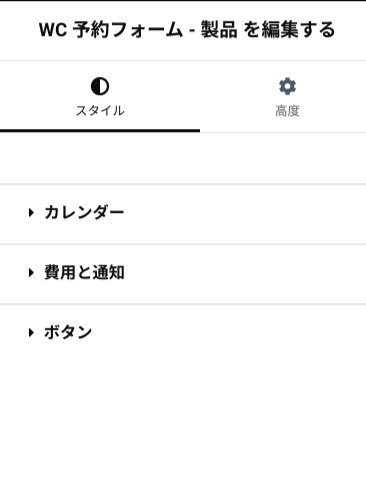The image size is (366, 477).
Task: Expand カレンダー using its triangle arrow
Action: tap(31, 212)
